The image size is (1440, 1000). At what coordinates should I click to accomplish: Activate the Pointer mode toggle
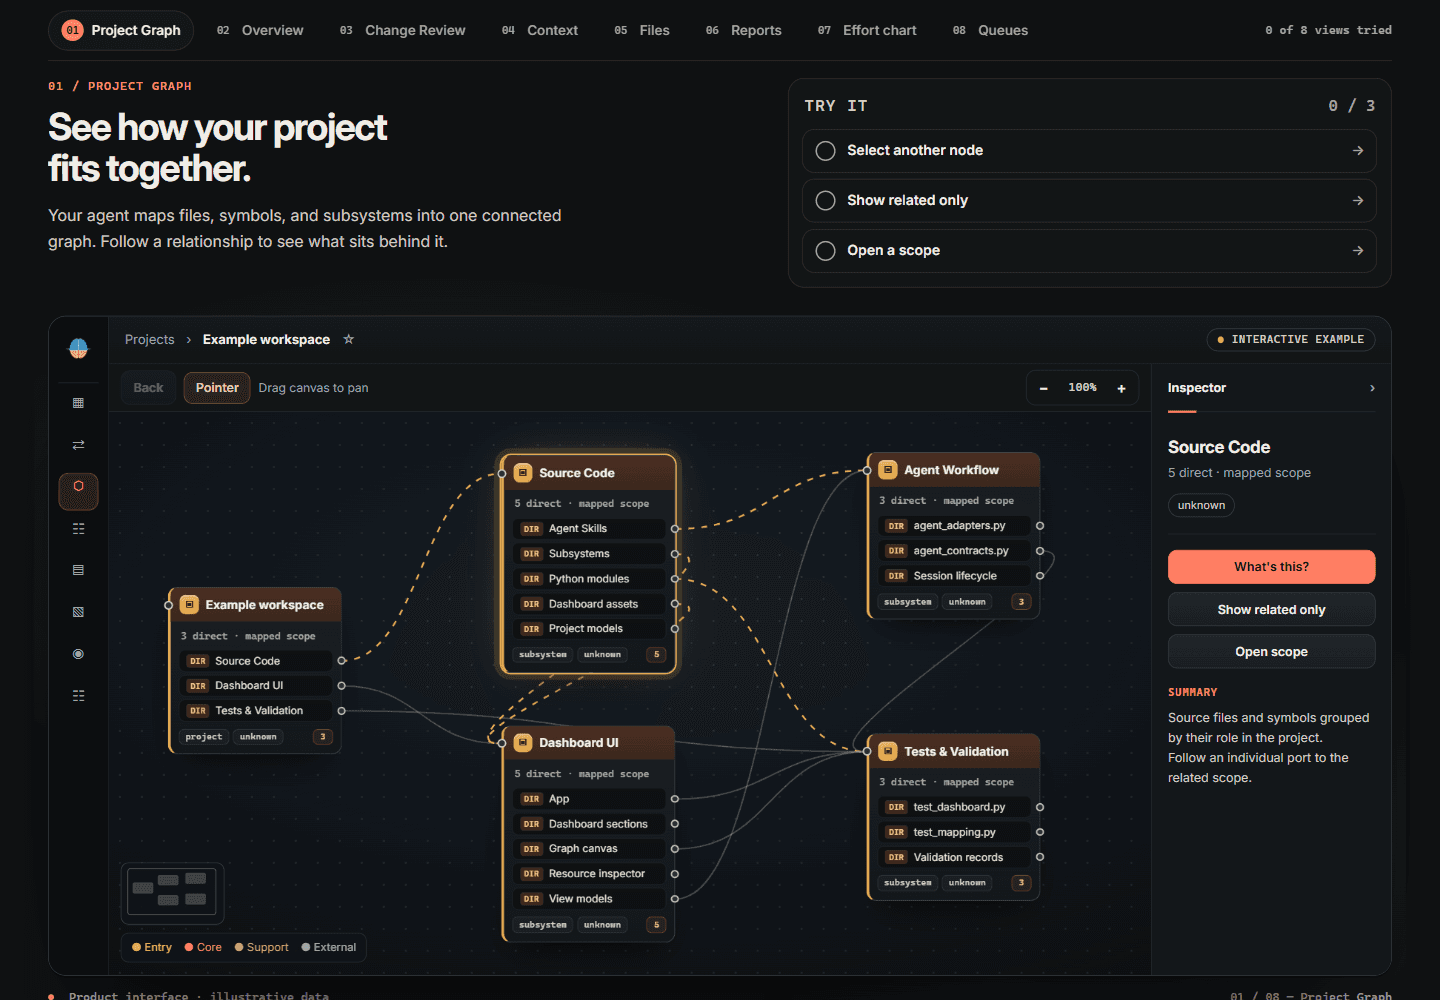217,388
